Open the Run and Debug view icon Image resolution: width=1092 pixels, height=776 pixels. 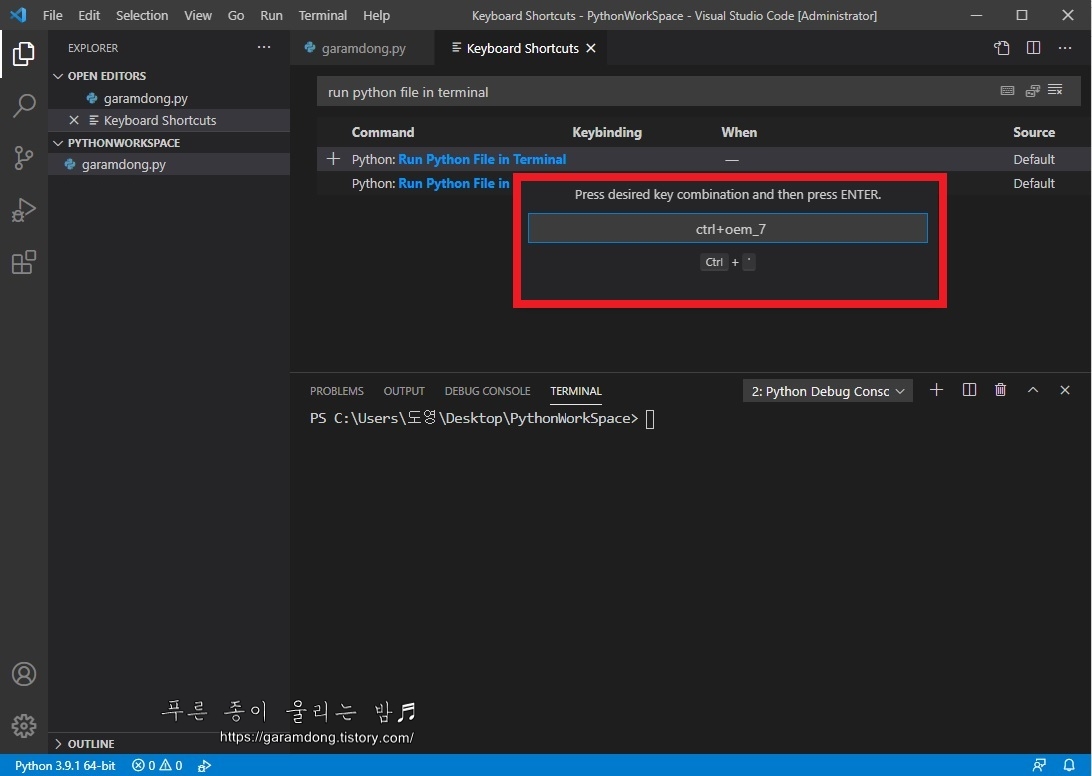[x=24, y=210]
